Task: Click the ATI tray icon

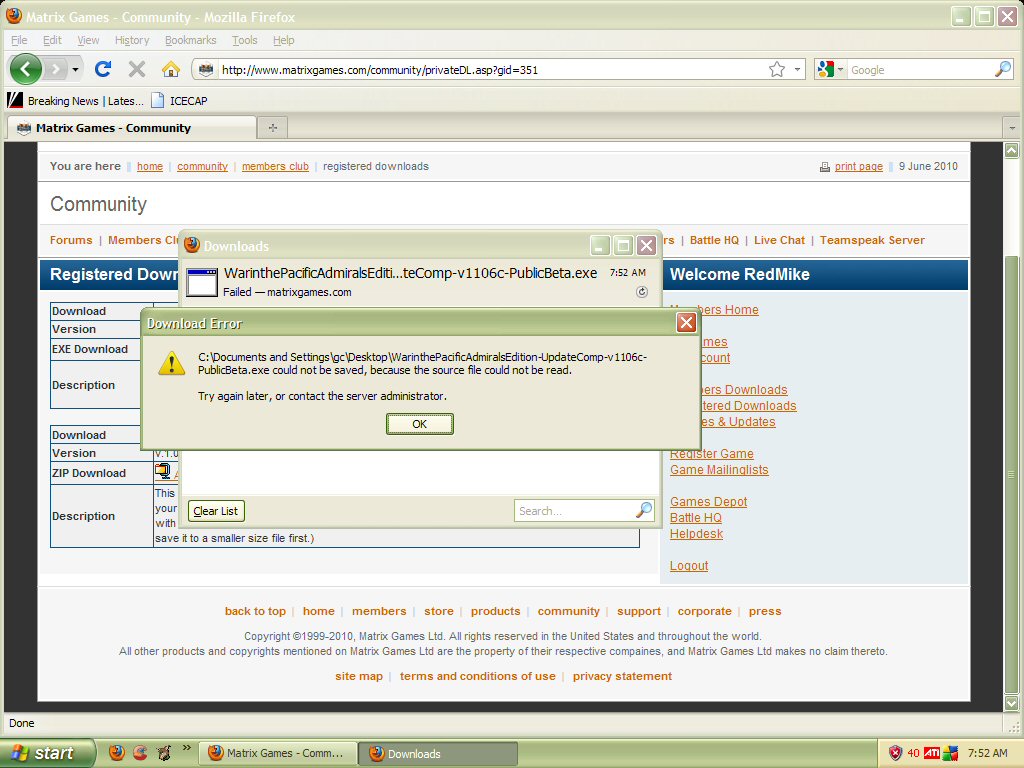Action: [x=932, y=753]
